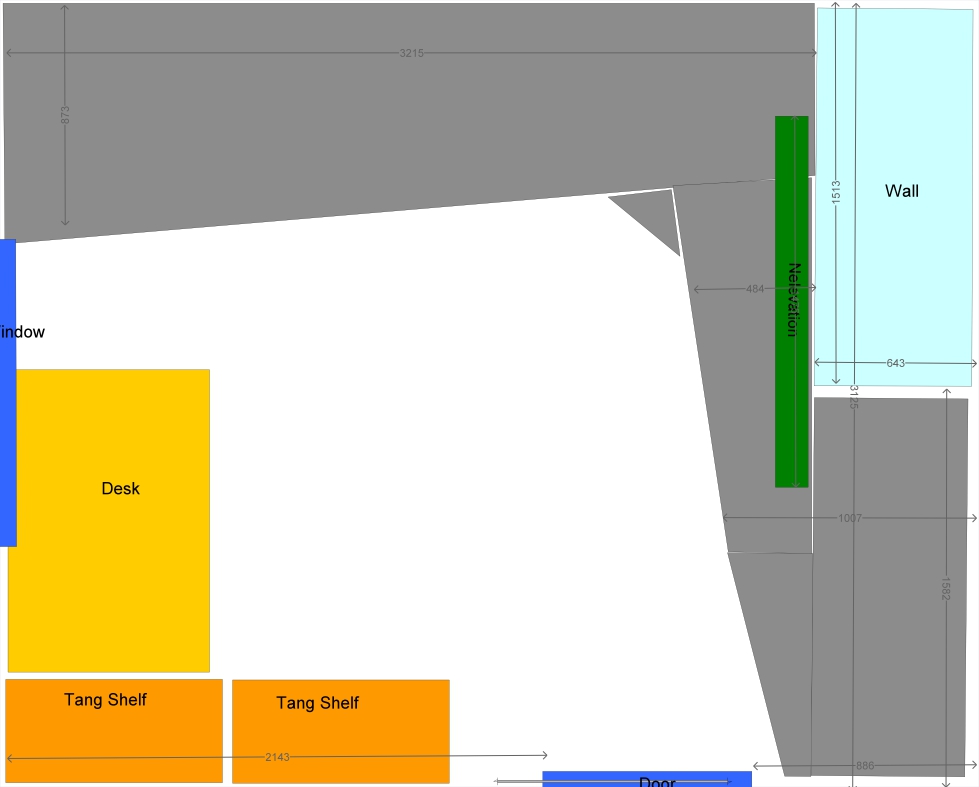Click the 643 dimension label
This screenshot has width=979, height=787.
coord(895,363)
